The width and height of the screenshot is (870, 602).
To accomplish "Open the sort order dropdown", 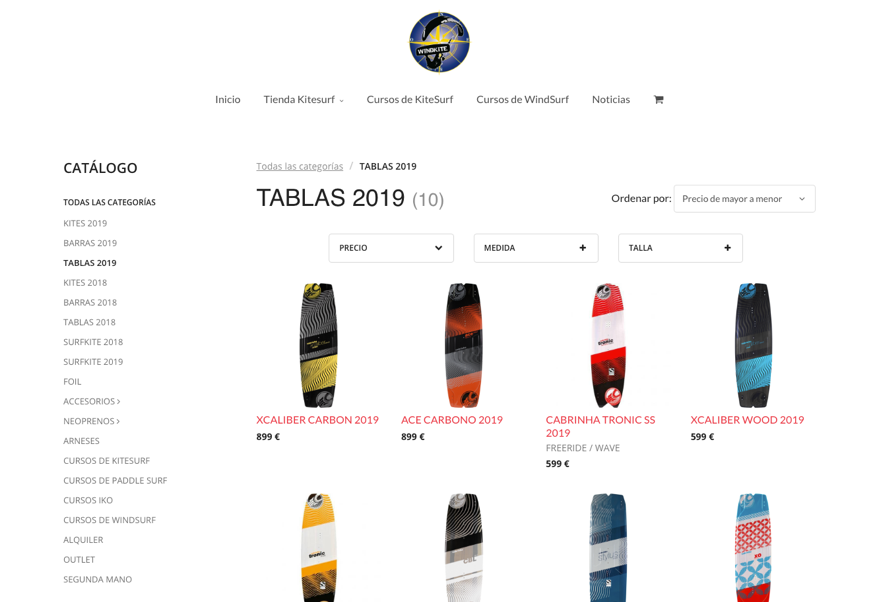I will tap(745, 199).
